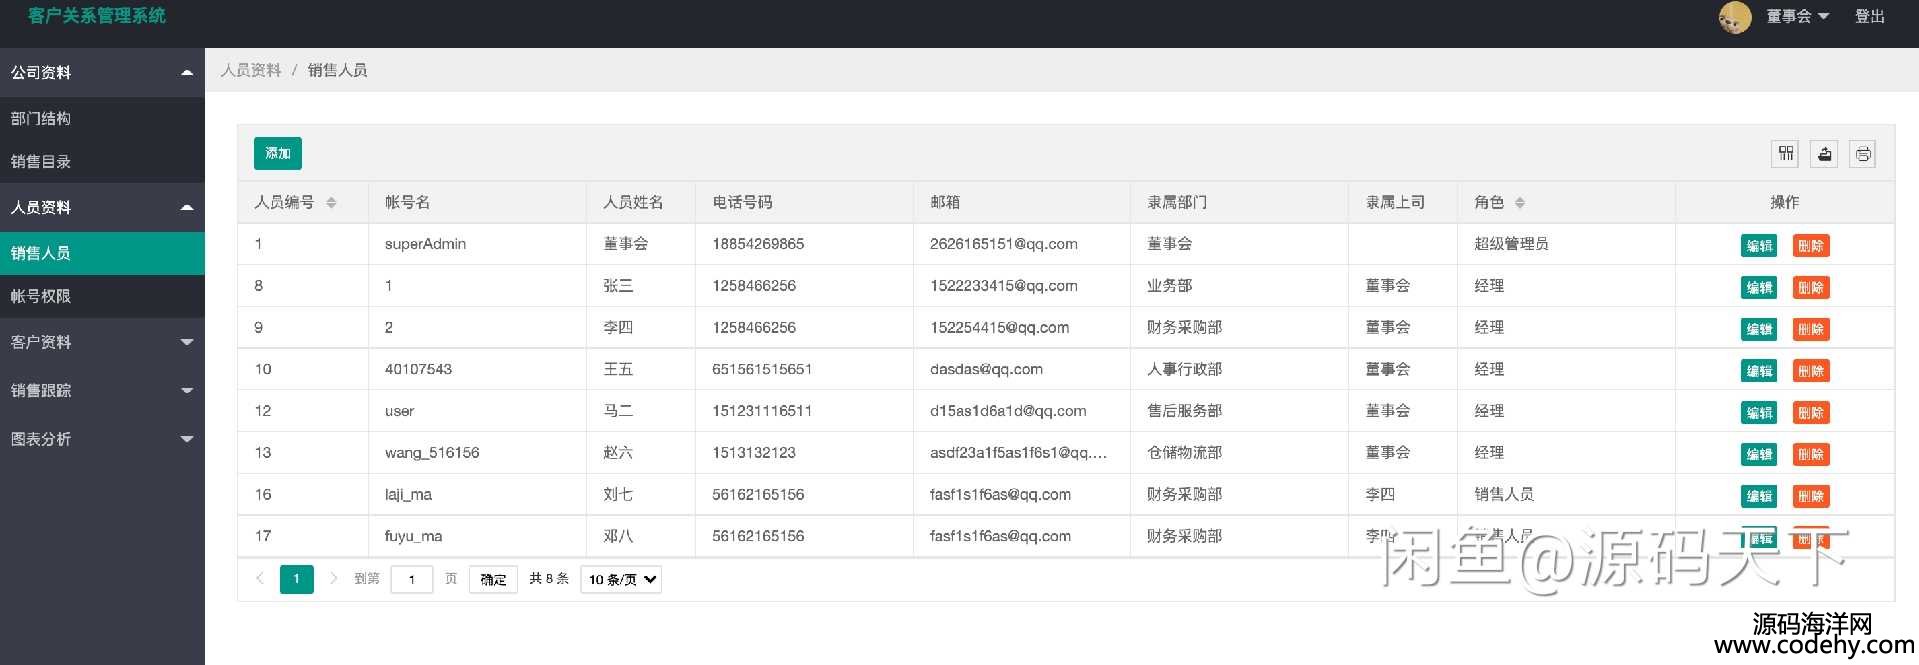This screenshot has width=1919, height=665.
Task: Sort by 角色 column arrows
Action: [1520, 203]
